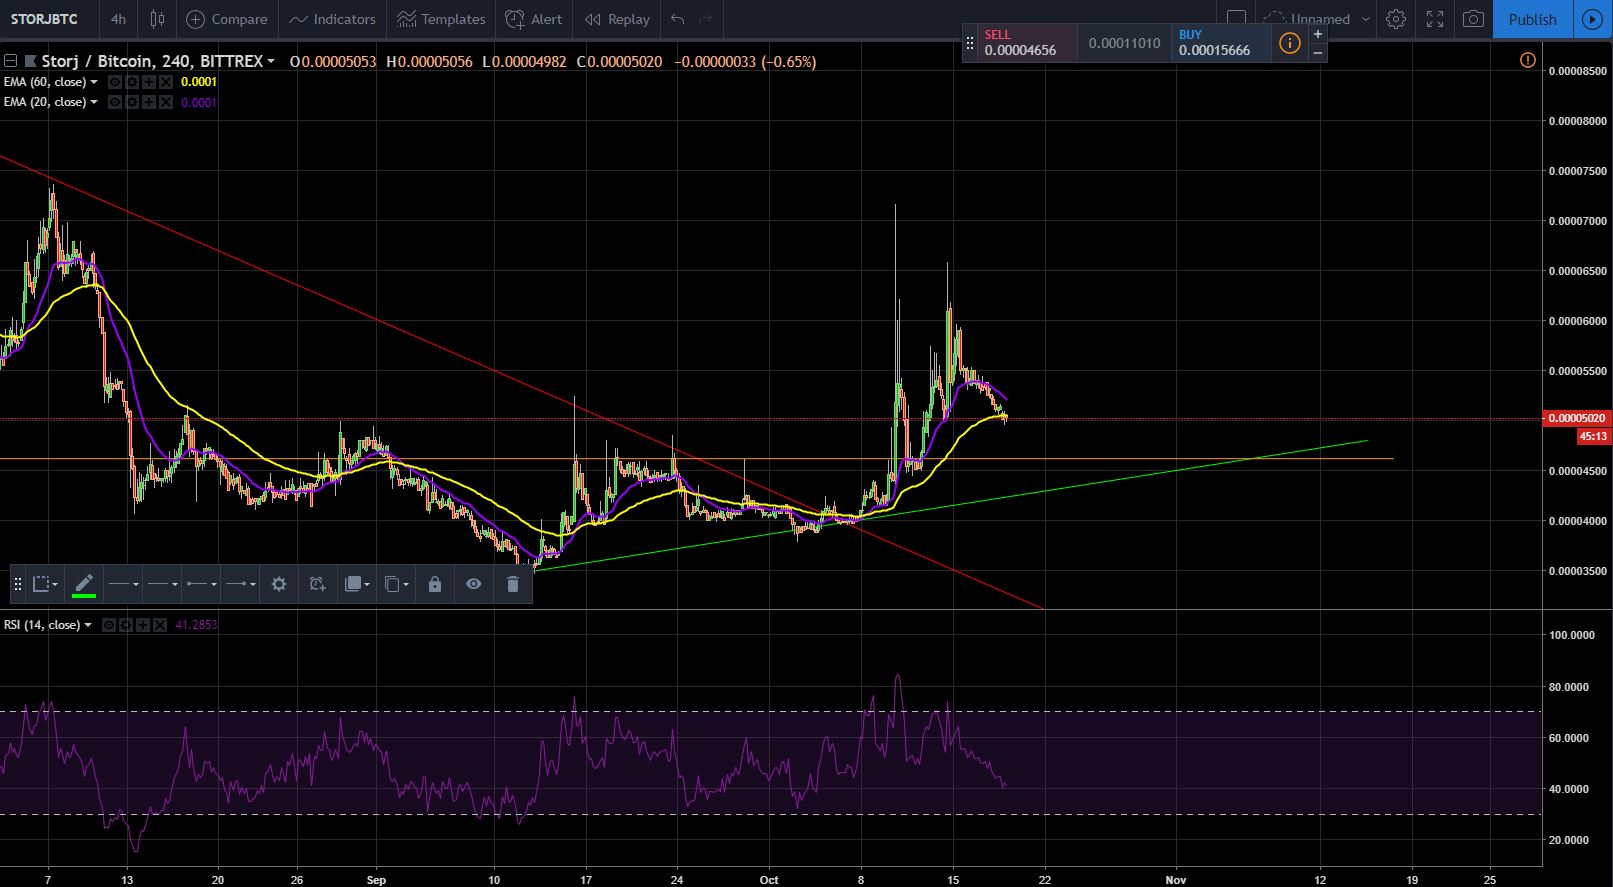This screenshot has height=887, width=1613.
Task: Decrease order quantity with minus button
Action: coord(1318,52)
